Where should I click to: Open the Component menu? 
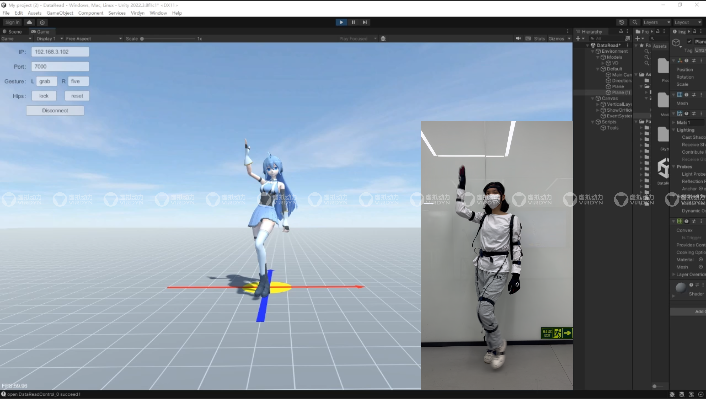91,13
